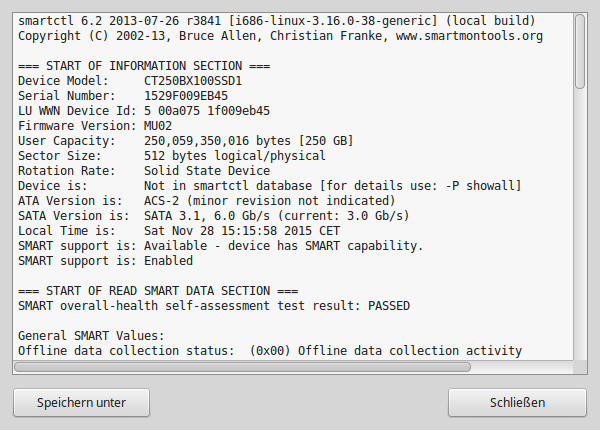Close dialog with Schließen button
This screenshot has width=600, height=430.
pos(517,402)
